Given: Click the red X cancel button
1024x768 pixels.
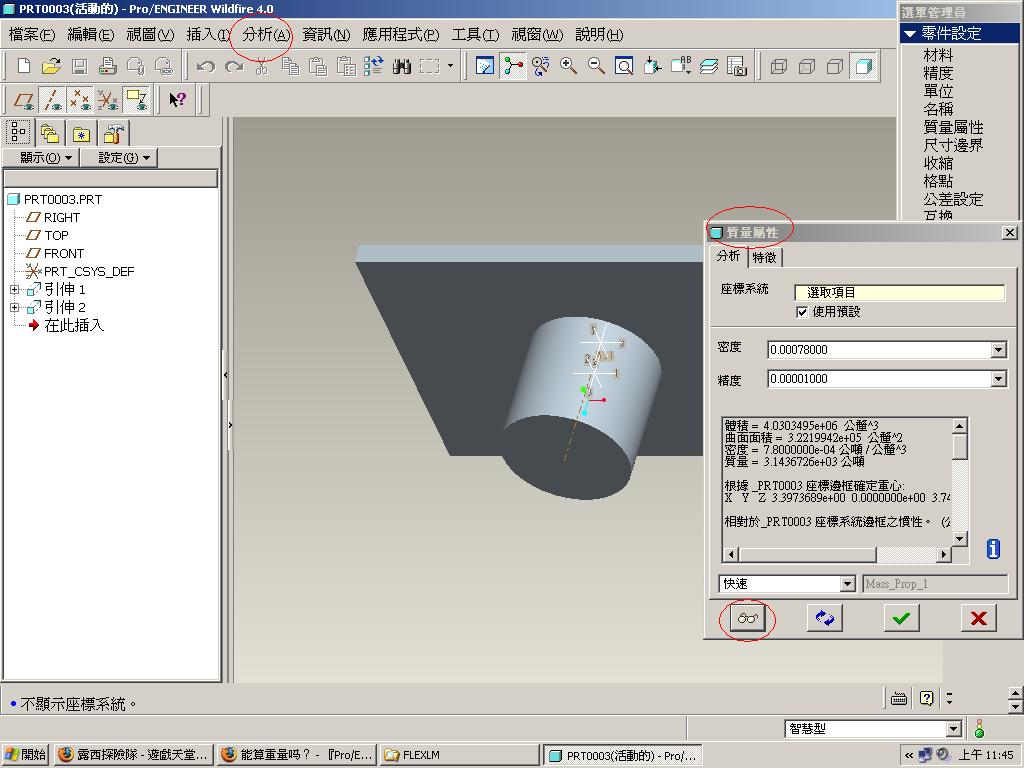Looking at the screenshot, I should tap(978, 618).
